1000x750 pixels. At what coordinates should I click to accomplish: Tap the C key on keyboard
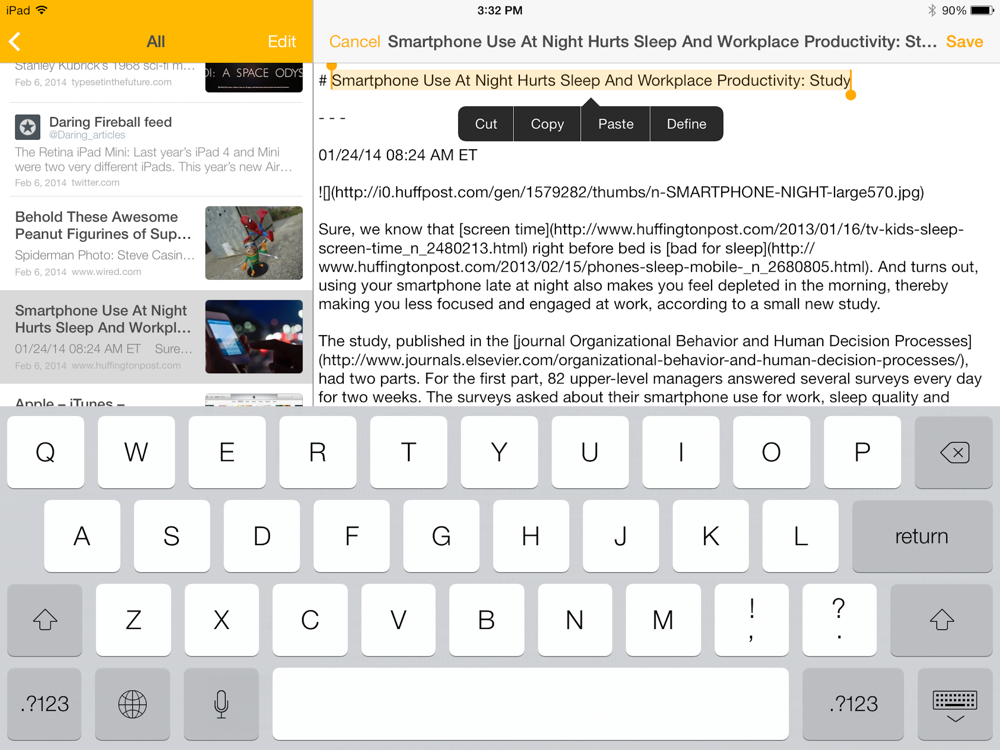pyautogui.click(x=310, y=620)
